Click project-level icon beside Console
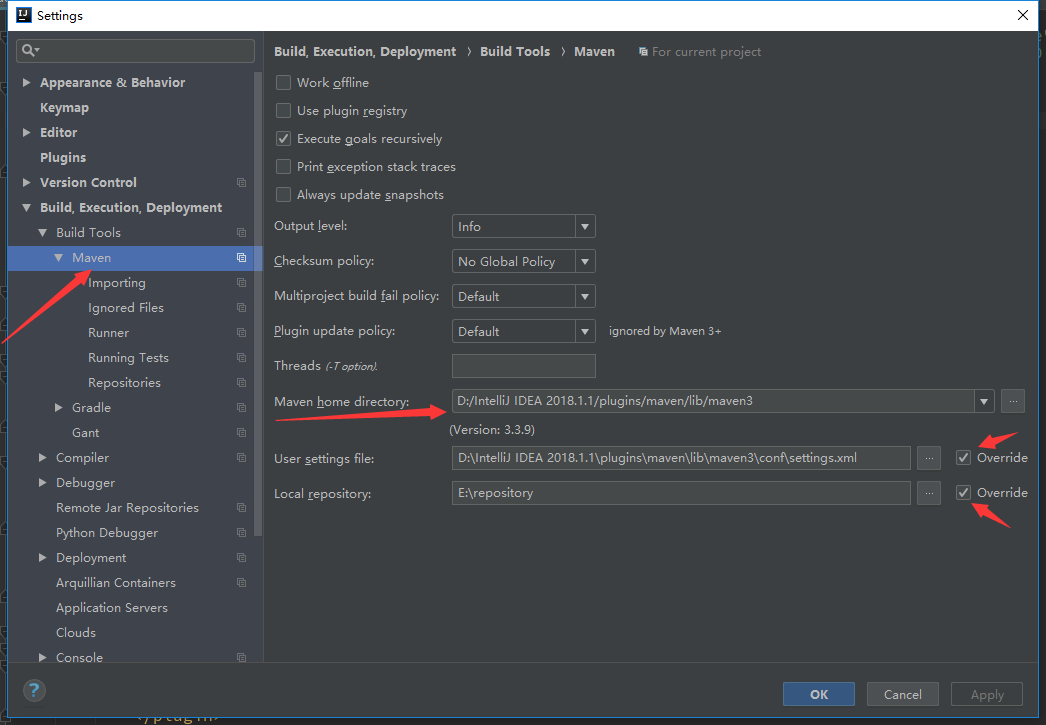Screen dimensions: 1046x725 (x=241, y=658)
